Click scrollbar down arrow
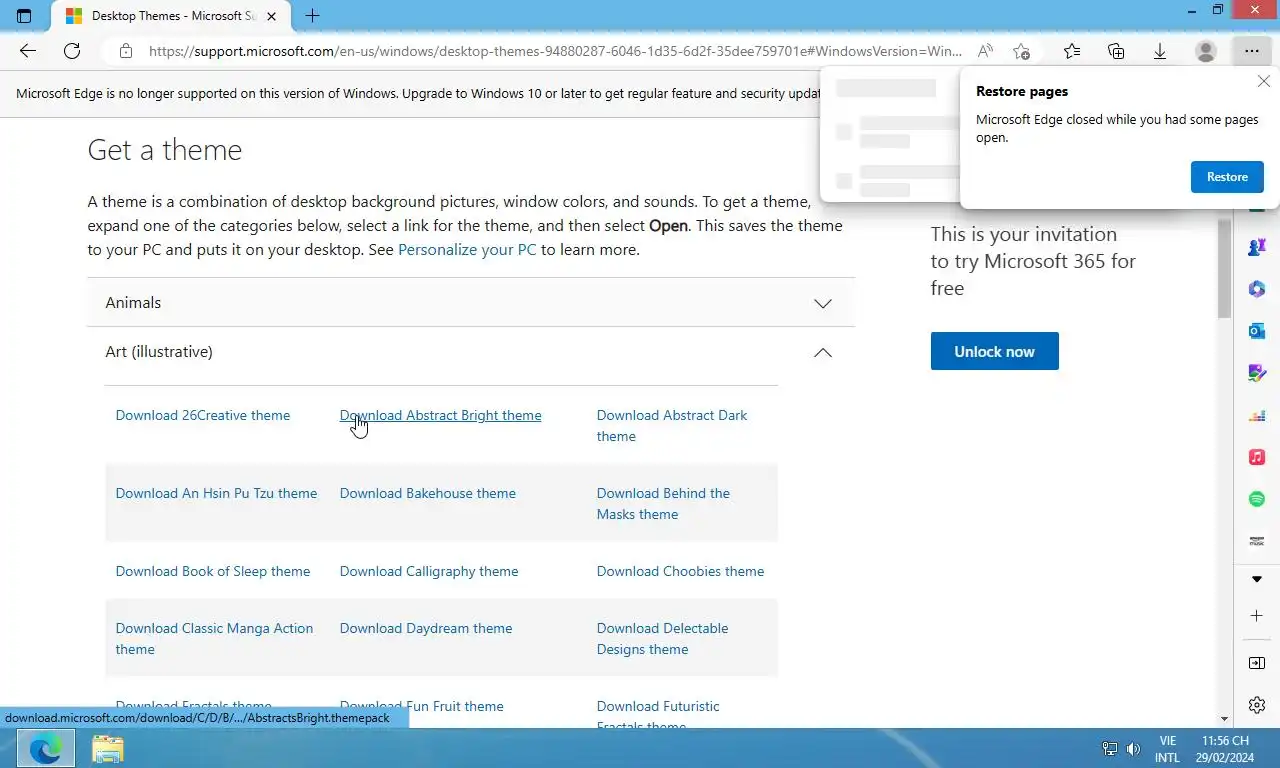The width and height of the screenshot is (1280, 768). point(1224,718)
